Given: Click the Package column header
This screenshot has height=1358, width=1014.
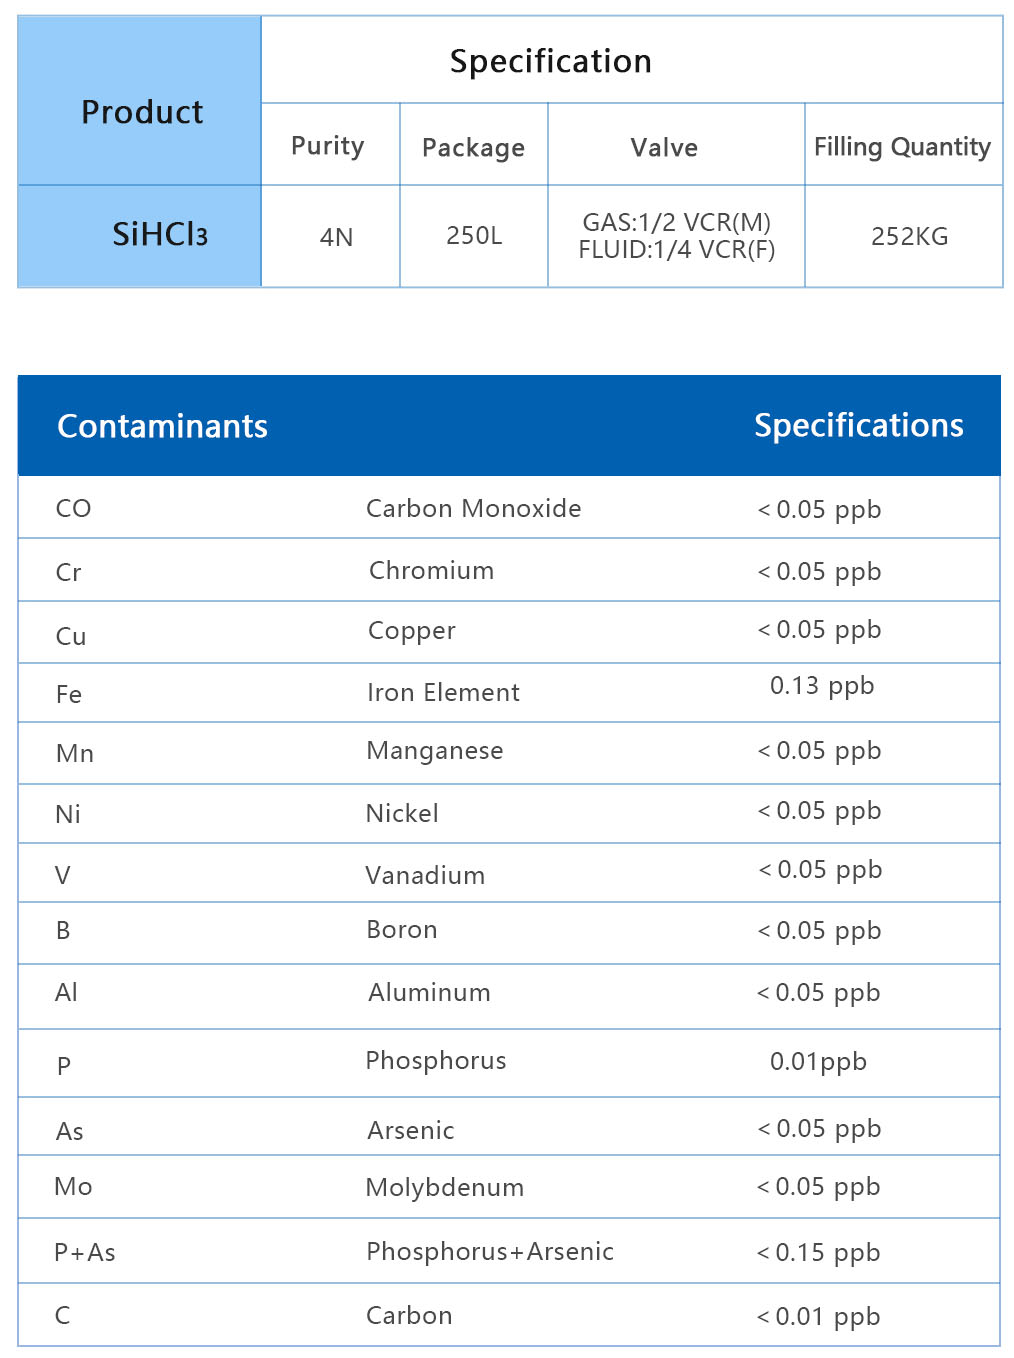Looking at the screenshot, I should [473, 148].
